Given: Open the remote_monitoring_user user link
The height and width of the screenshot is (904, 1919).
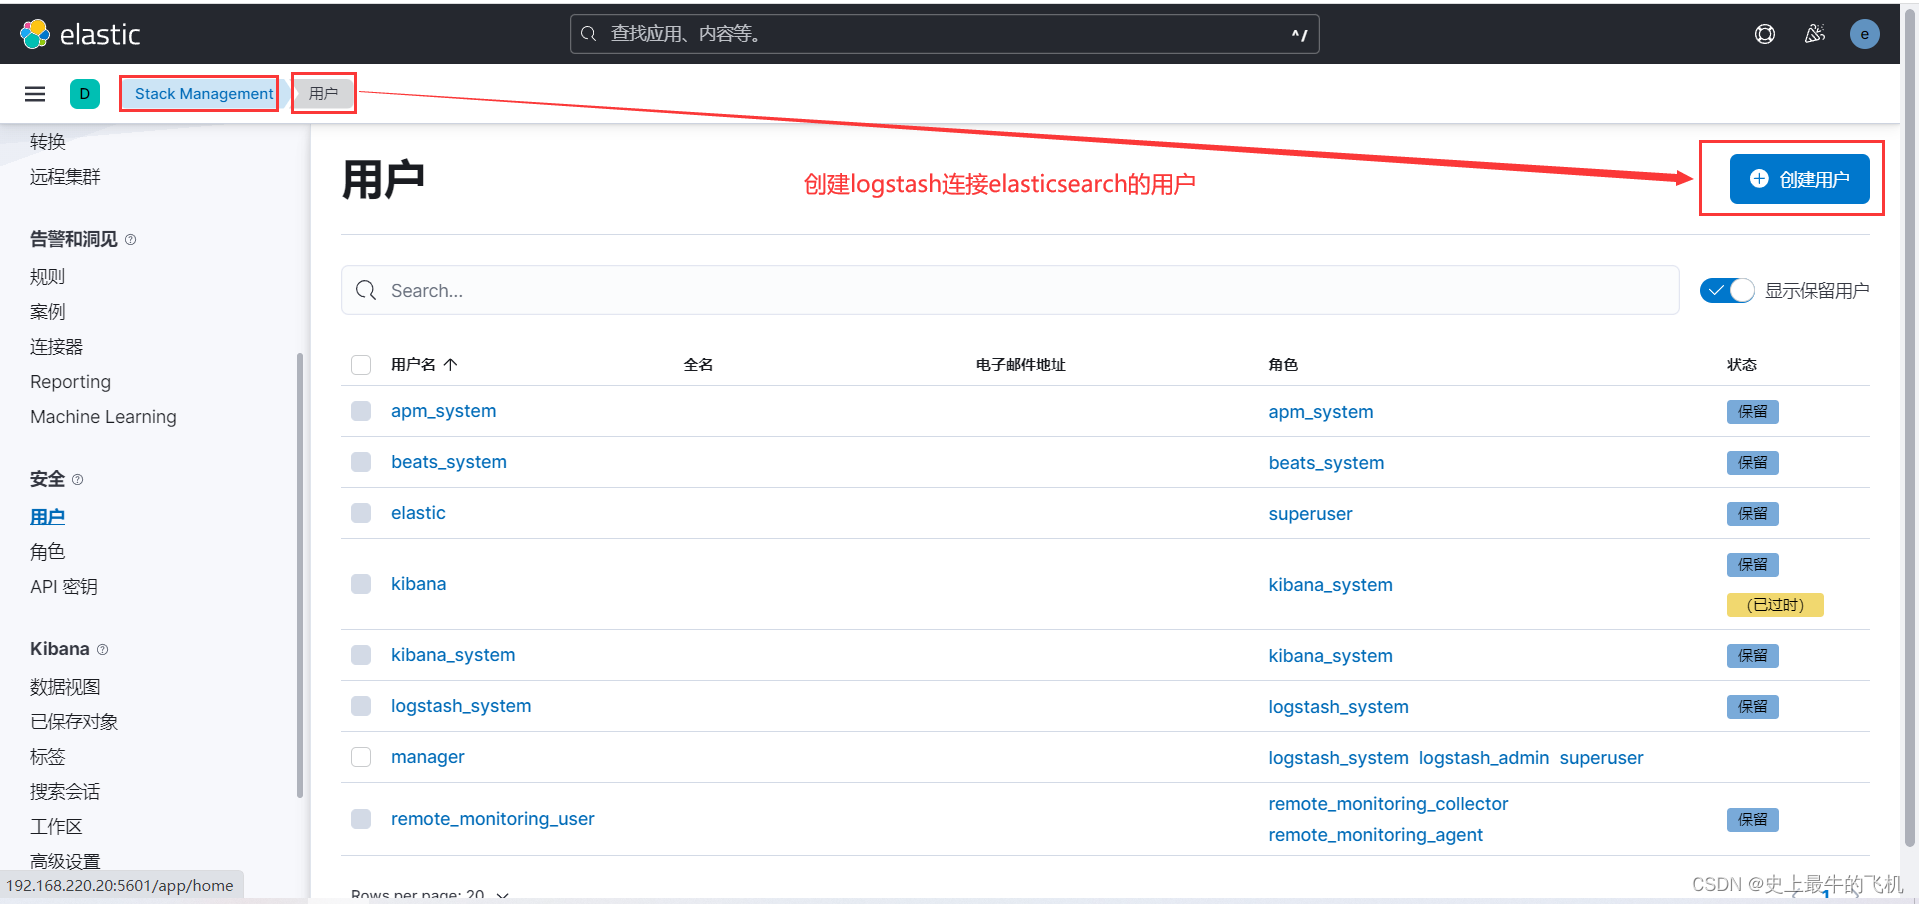Looking at the screenshot, I should 493,819.
